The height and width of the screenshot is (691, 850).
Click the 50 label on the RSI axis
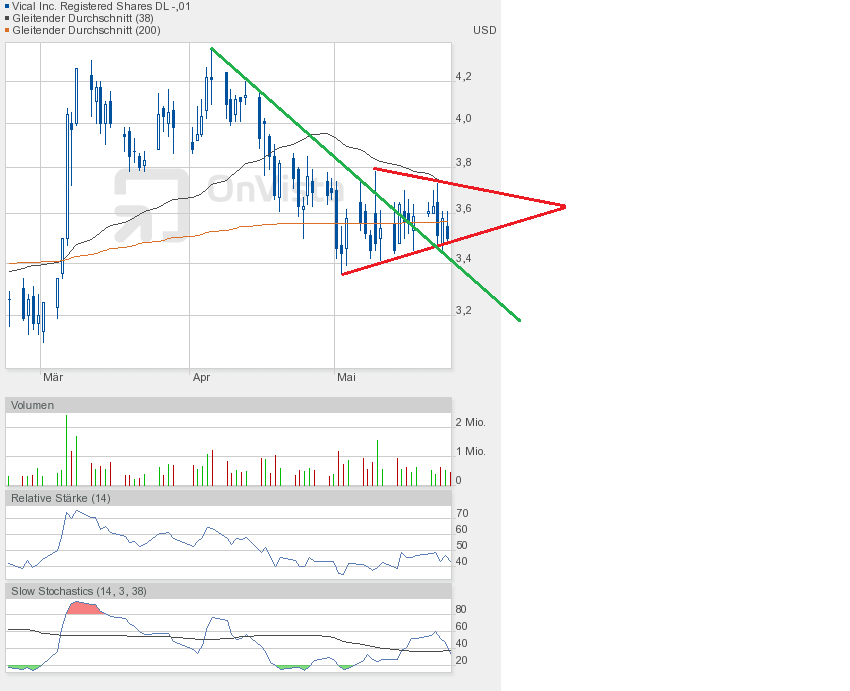click(462, 545)
